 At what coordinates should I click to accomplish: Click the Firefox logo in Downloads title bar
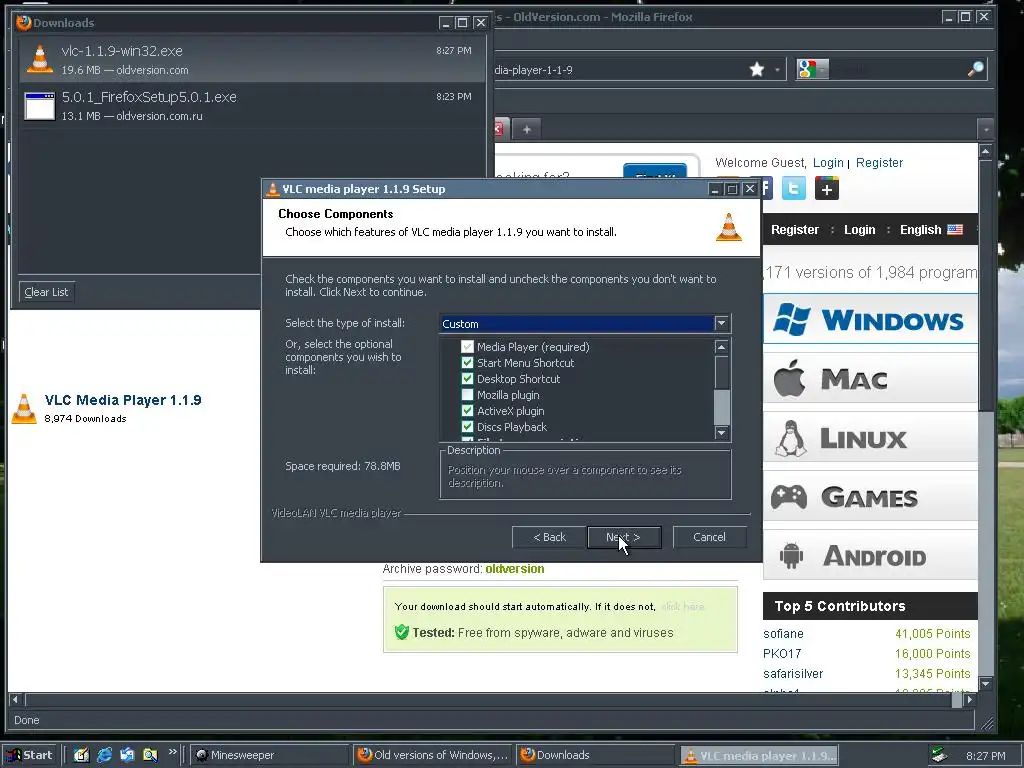(x=24, y=22)
